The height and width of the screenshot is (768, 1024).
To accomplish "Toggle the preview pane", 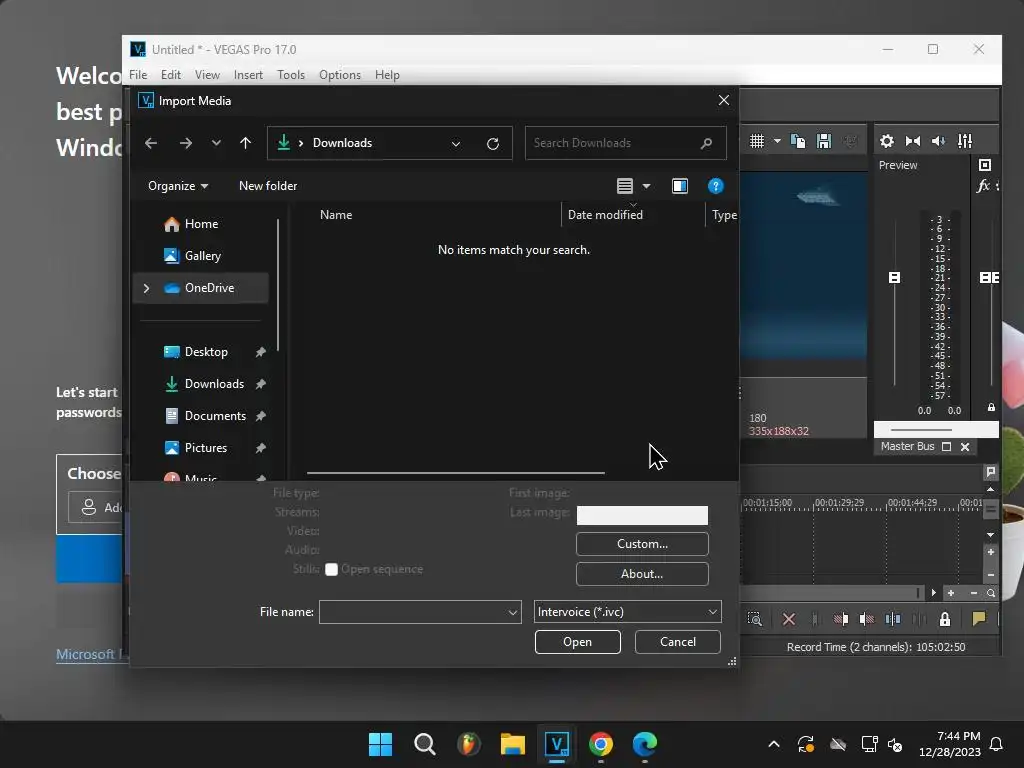I will (x=680, y=186).
